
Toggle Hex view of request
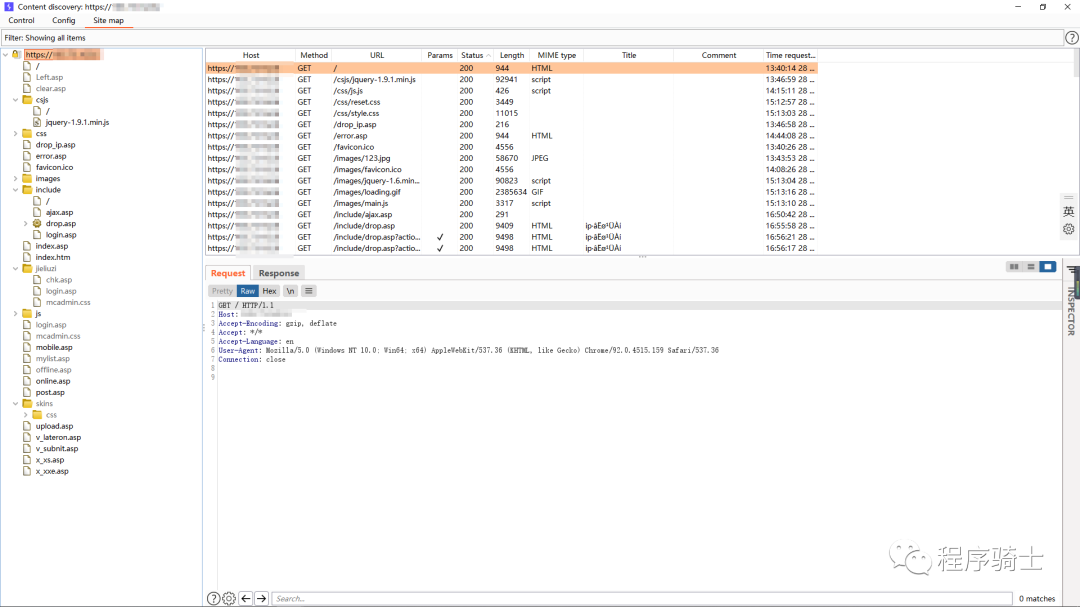pos(269,291)
